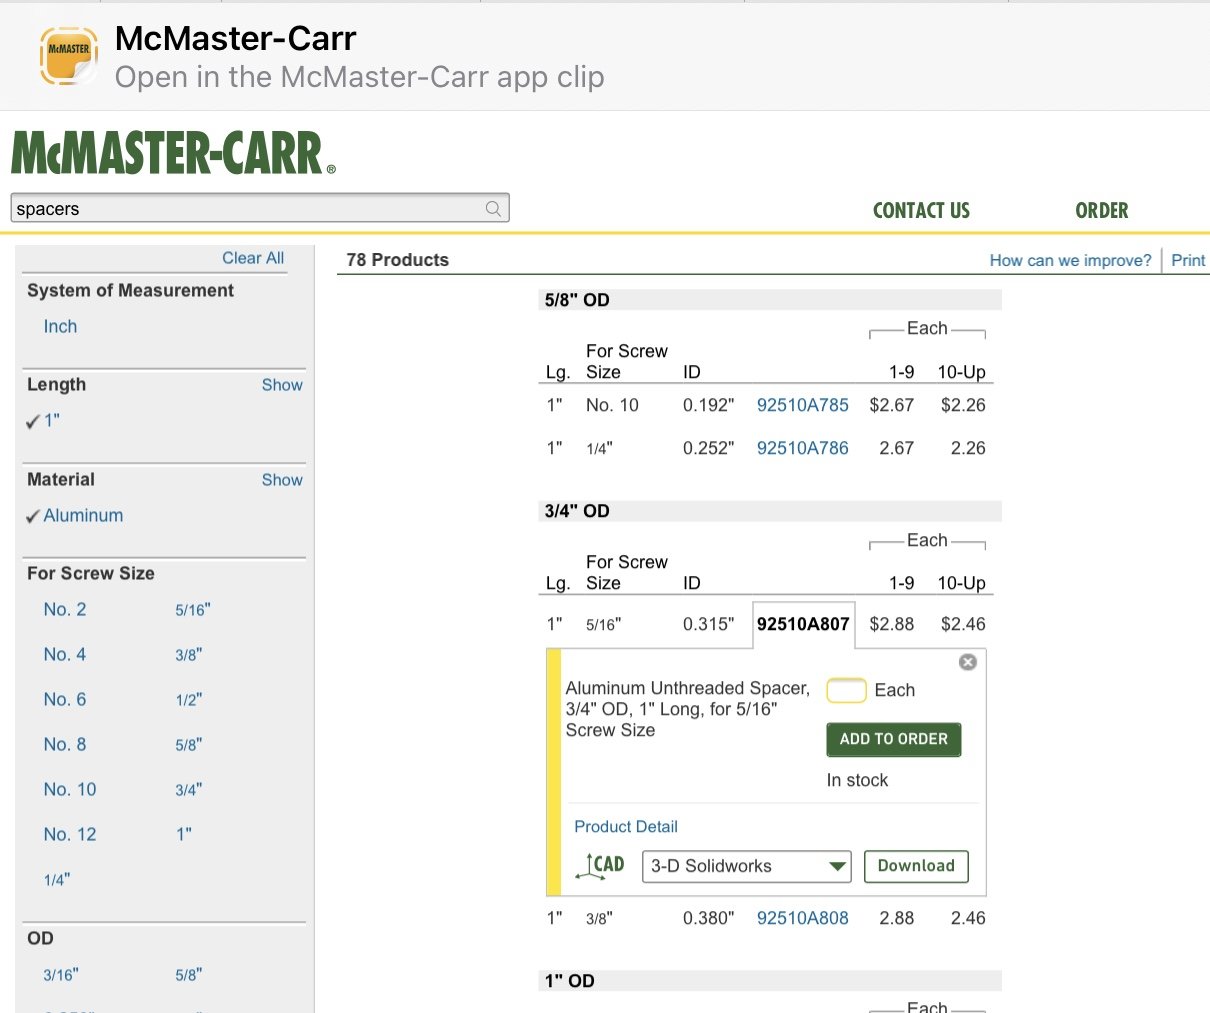1210x1013 pixels.
Task: Filter by screw size 5/8"
Action: (x=189, y=745)
